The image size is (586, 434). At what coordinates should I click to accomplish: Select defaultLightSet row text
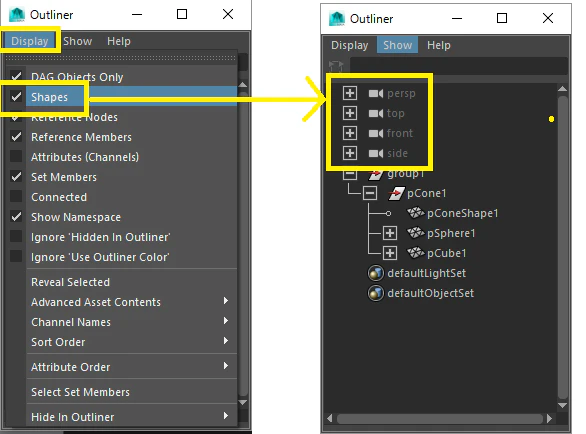(x=426, y=273)
